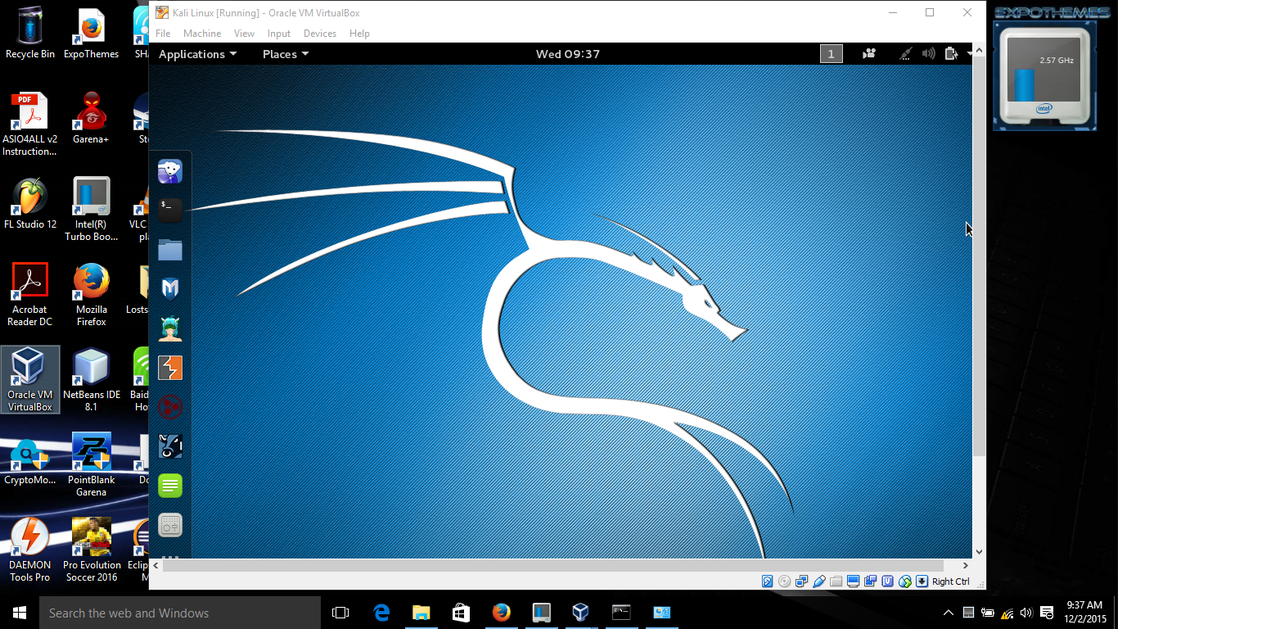Click the VM window horizontal scrollbar
1280x629 pixels.
[553, 565]
